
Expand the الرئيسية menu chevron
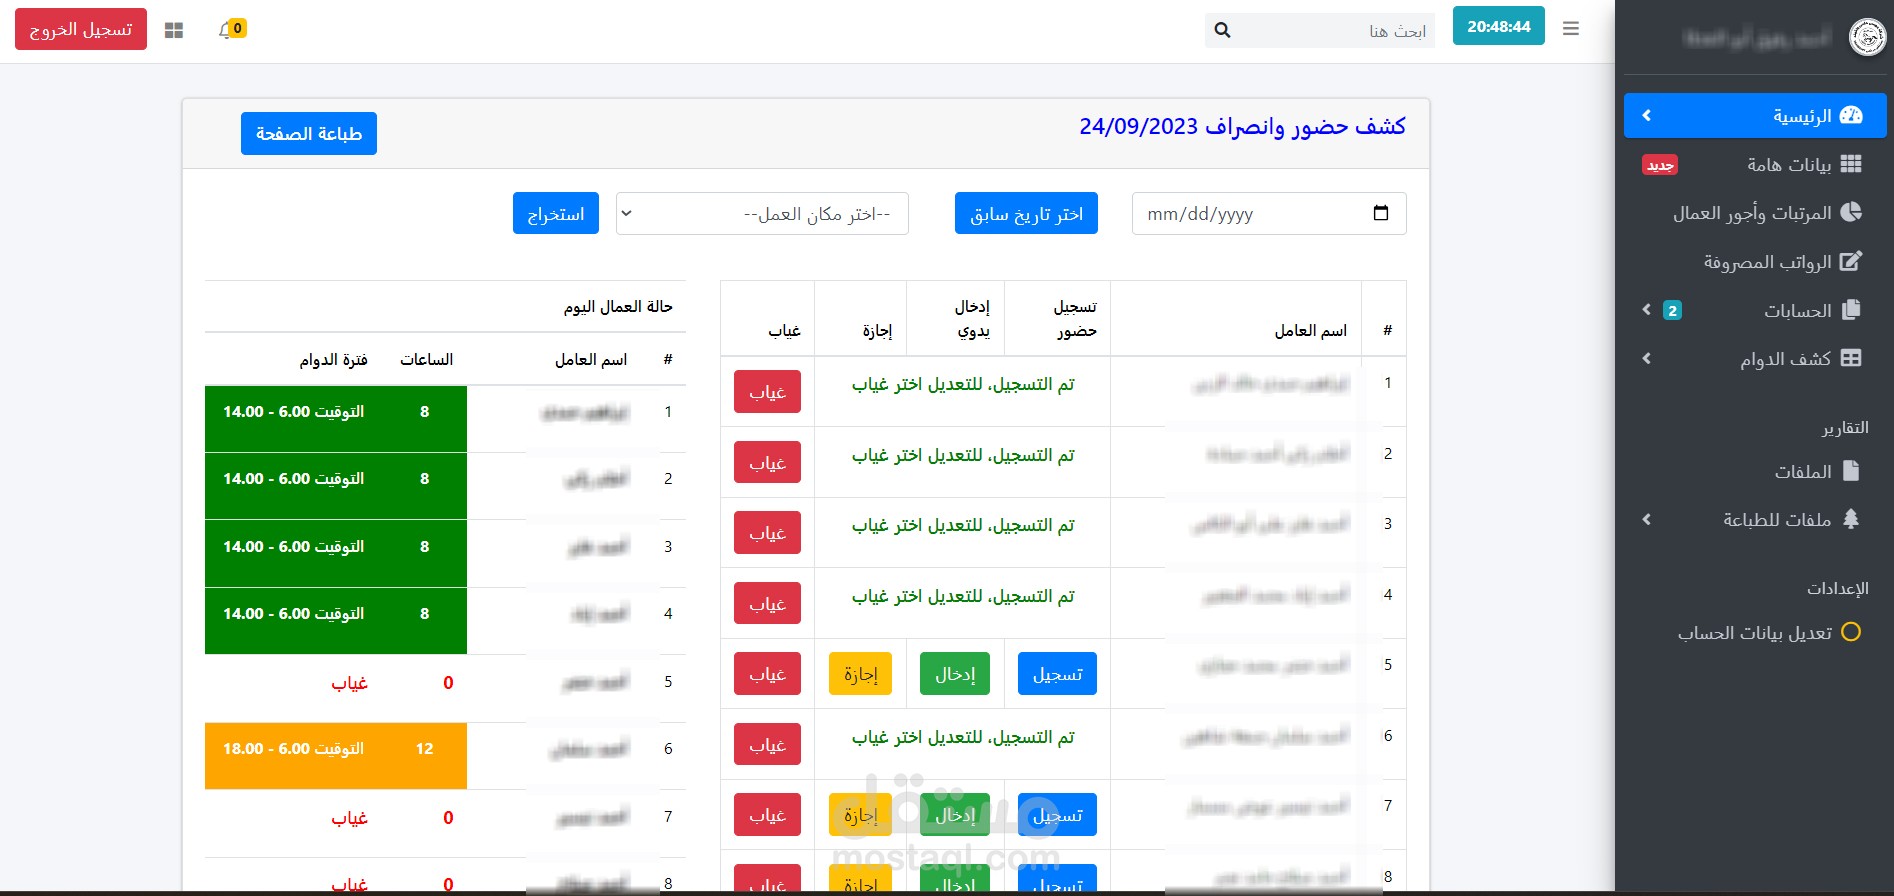1646,116
